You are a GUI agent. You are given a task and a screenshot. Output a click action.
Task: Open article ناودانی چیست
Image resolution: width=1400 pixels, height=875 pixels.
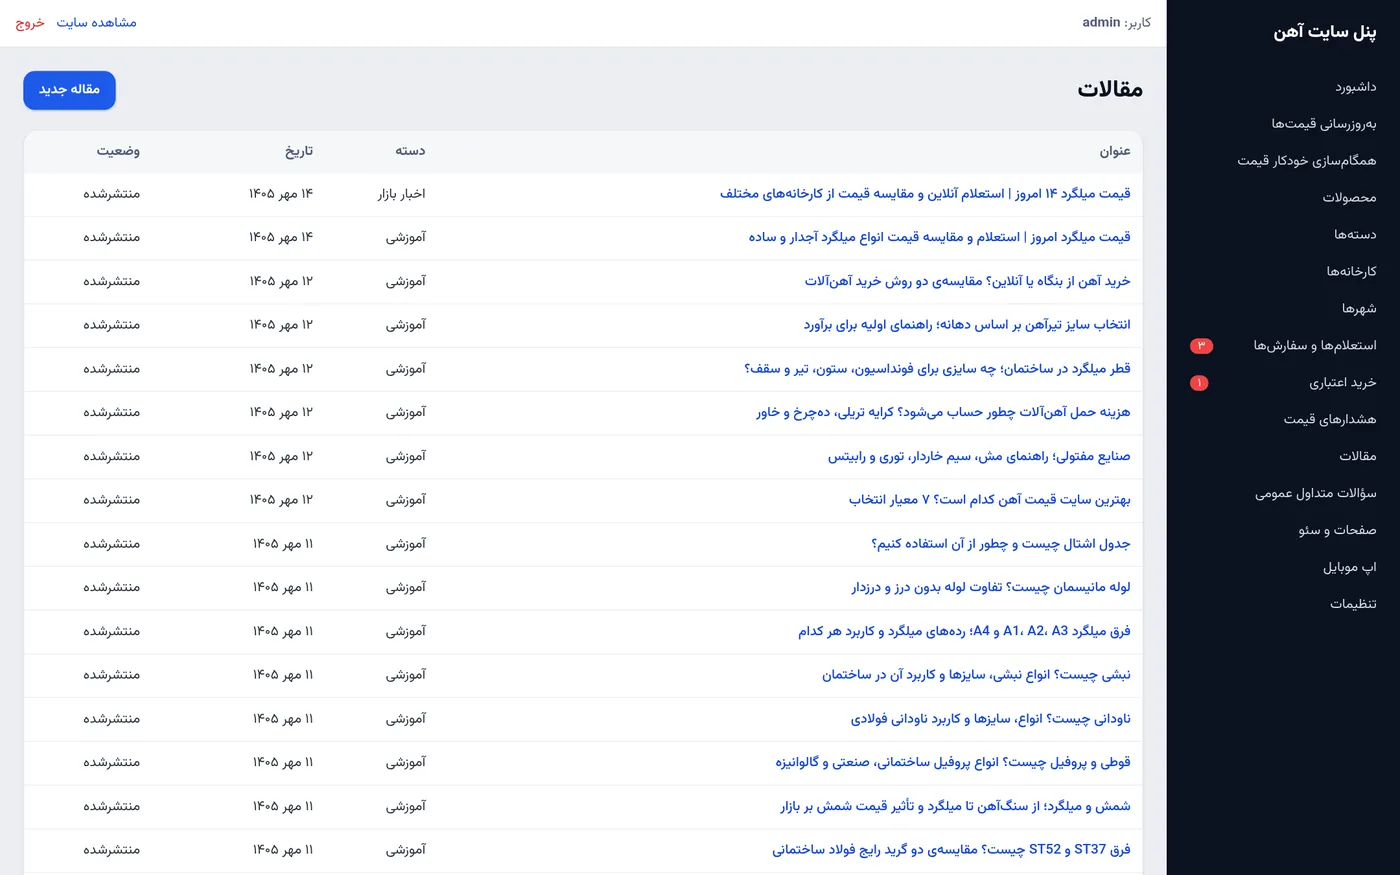click(990, 719)
